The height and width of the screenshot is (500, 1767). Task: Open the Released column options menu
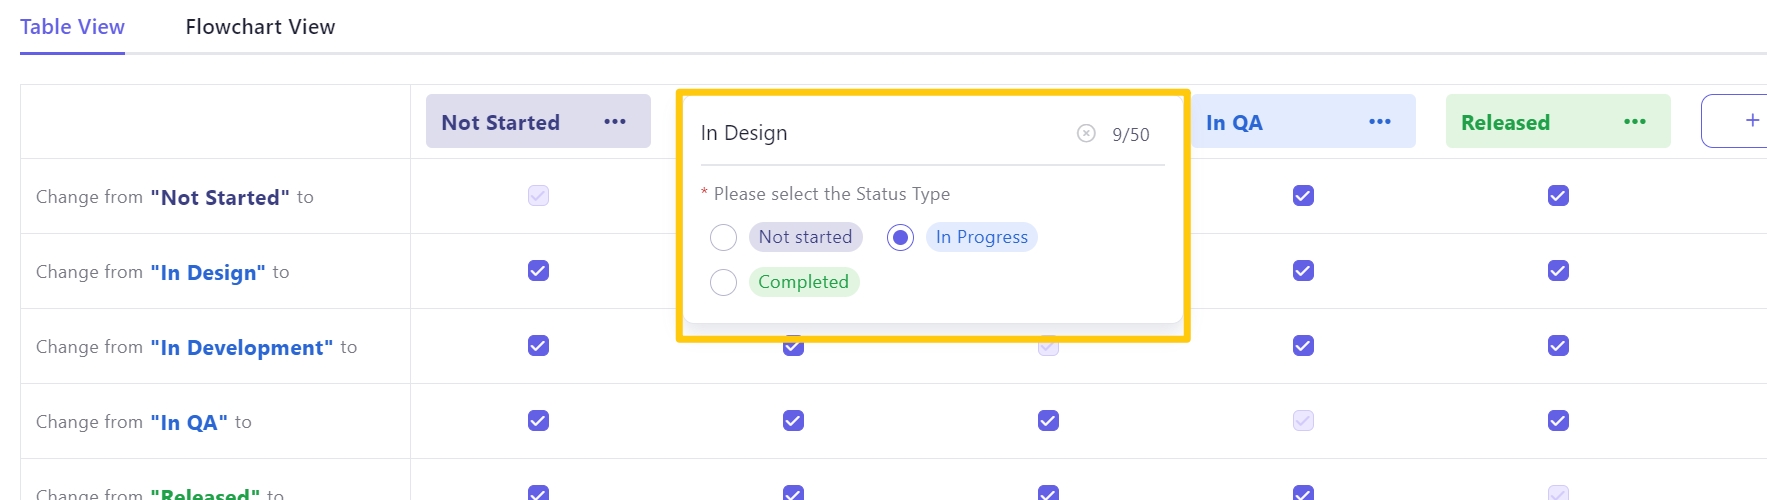tap(1635, 122)
